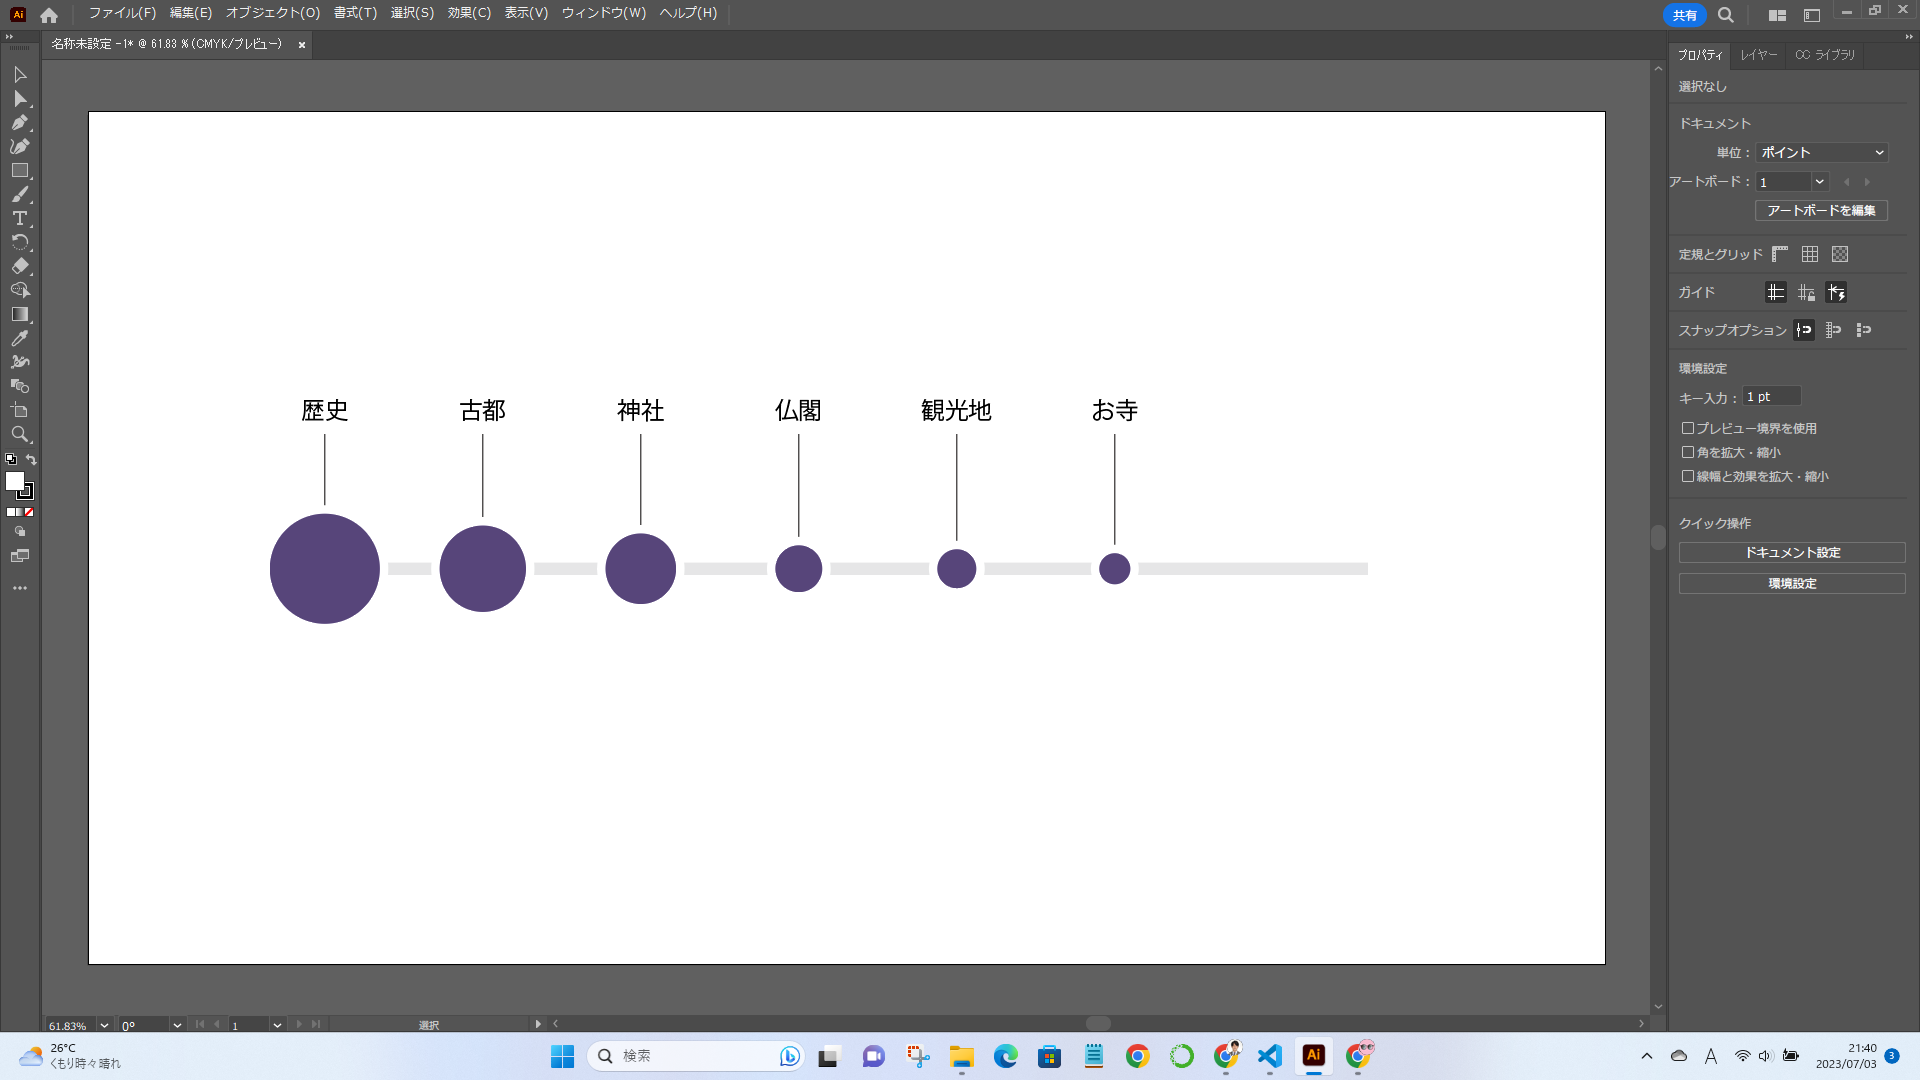1920x1080 pixels.
Task: Expand the アートボード number dropdown
Action: coord(1819,182)
